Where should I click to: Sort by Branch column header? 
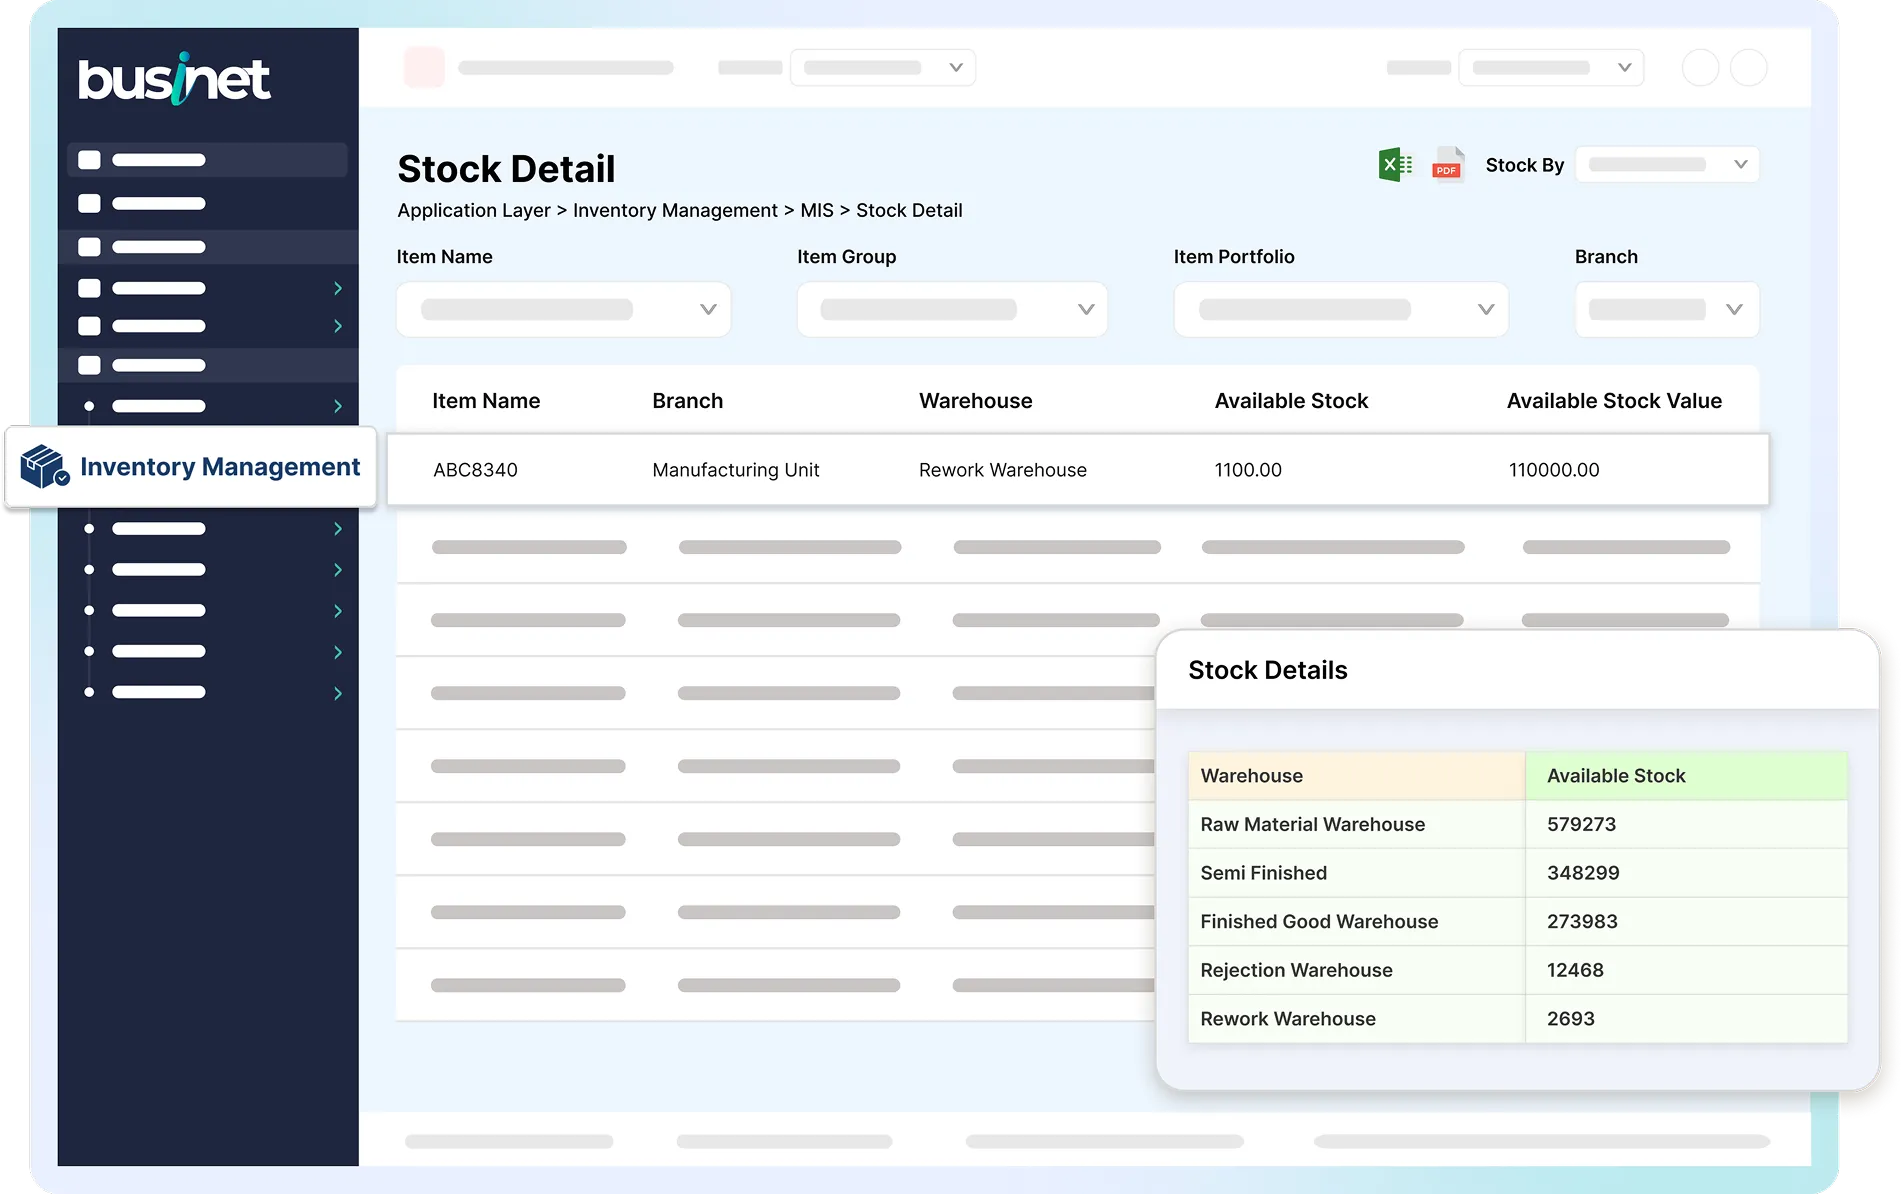[688, 401]
